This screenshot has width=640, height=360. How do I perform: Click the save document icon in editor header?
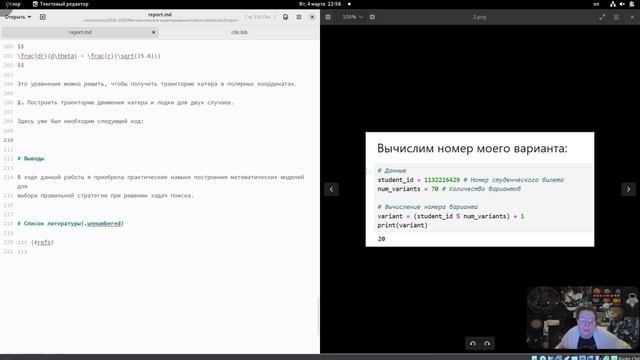click(x=286, y=17)
